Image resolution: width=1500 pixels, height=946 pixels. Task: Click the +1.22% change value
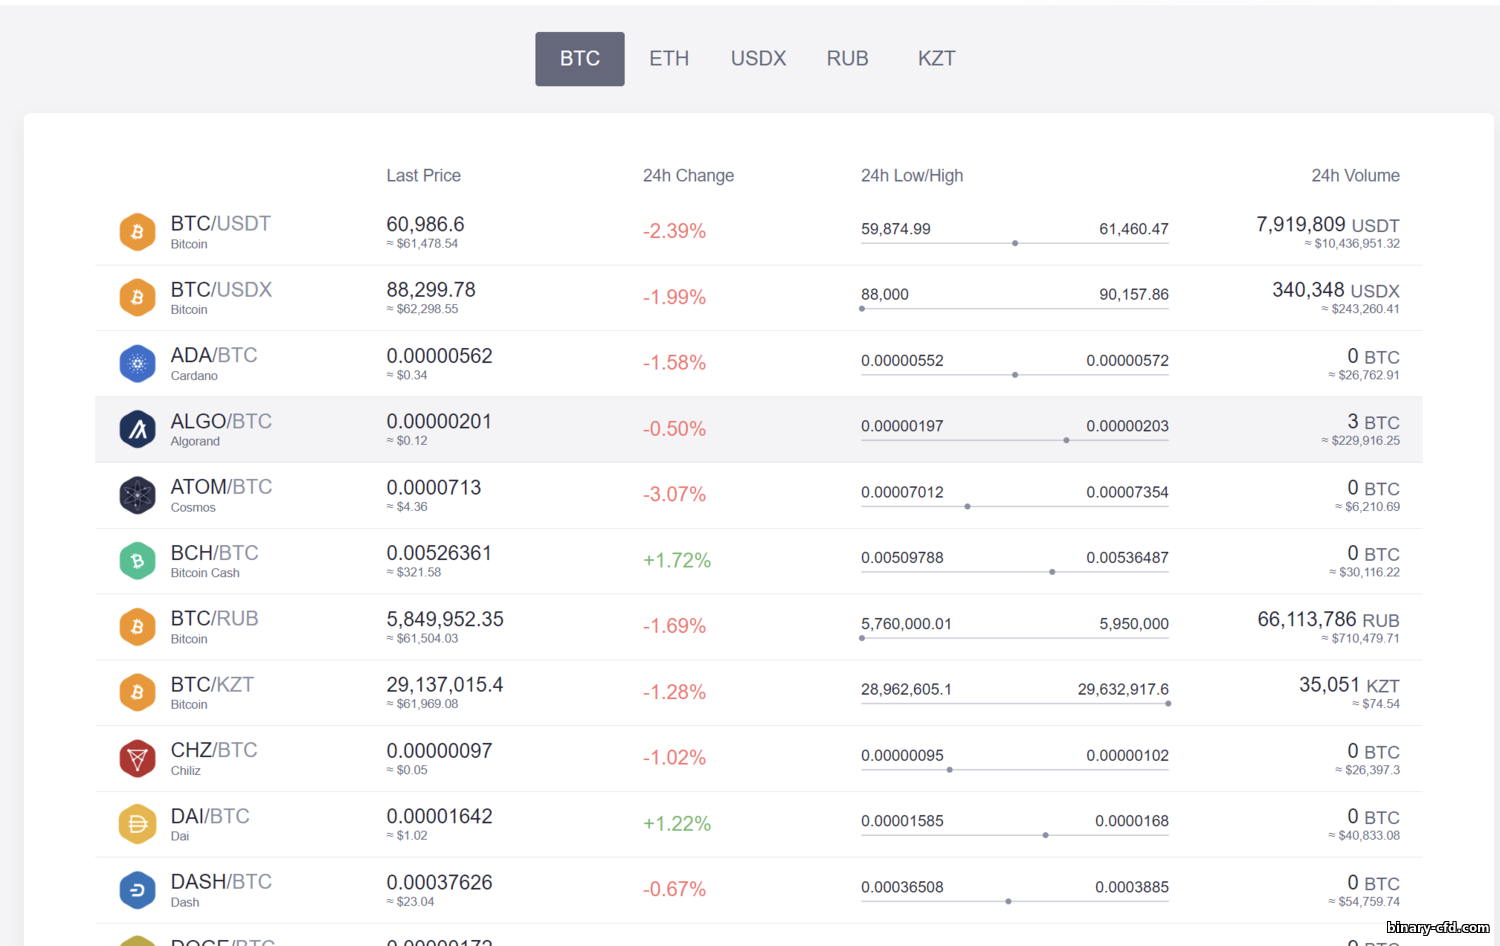tap(677, 823)
